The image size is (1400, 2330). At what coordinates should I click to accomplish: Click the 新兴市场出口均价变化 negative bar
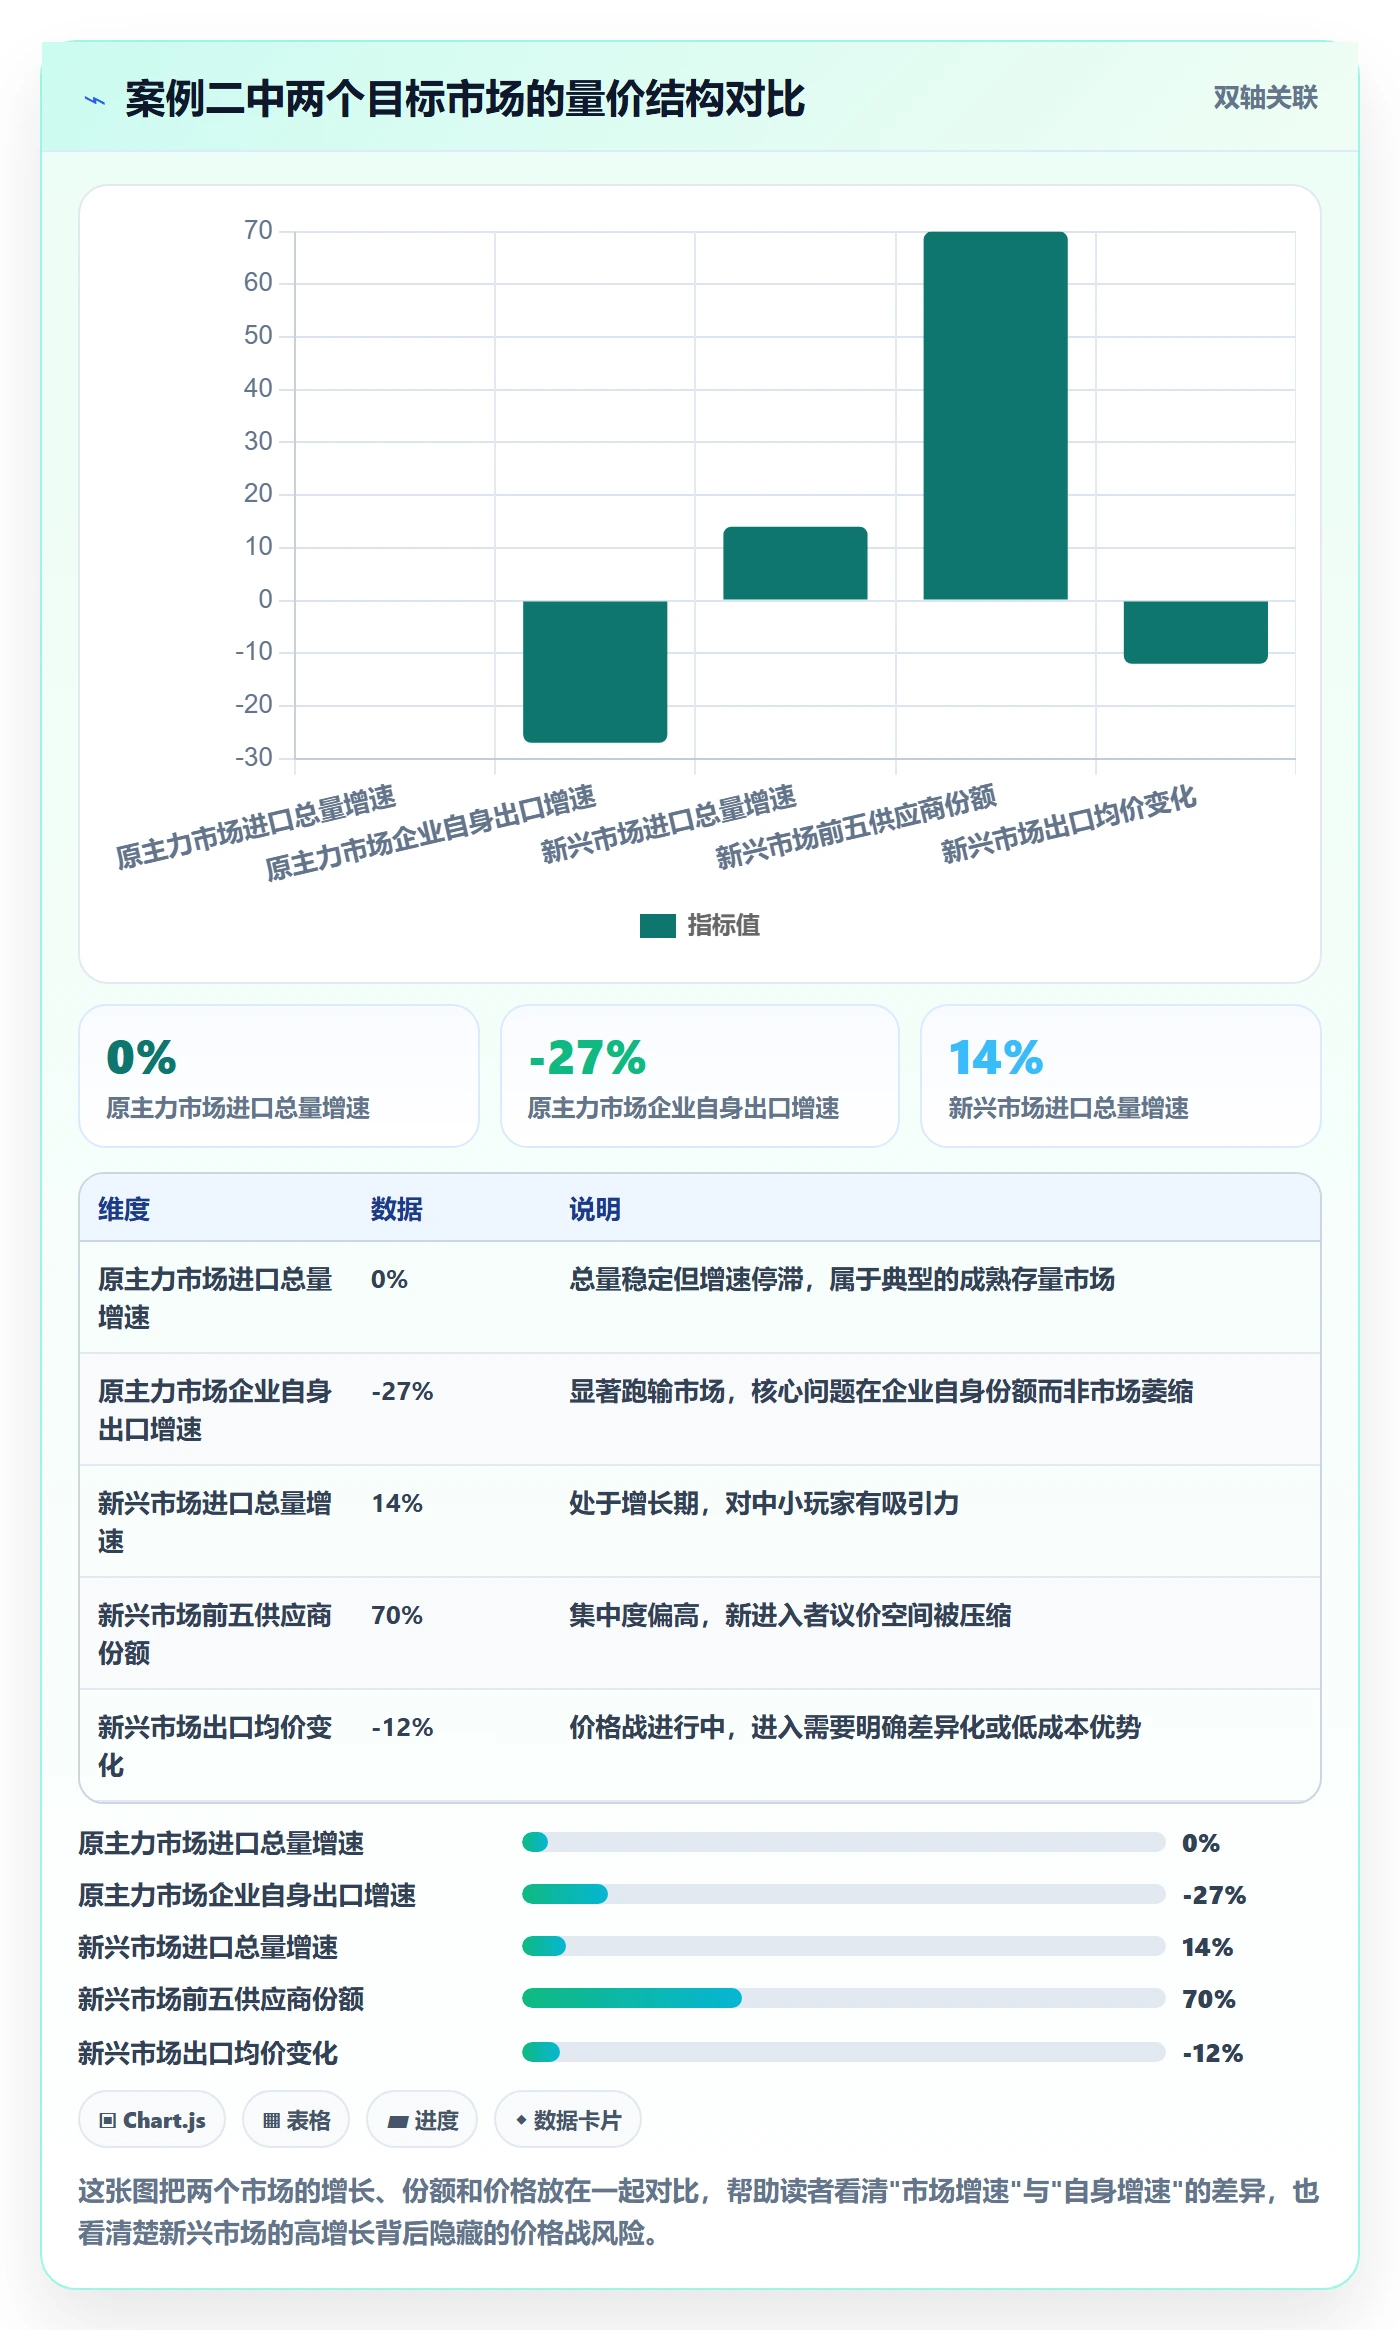coord(1195,632)
